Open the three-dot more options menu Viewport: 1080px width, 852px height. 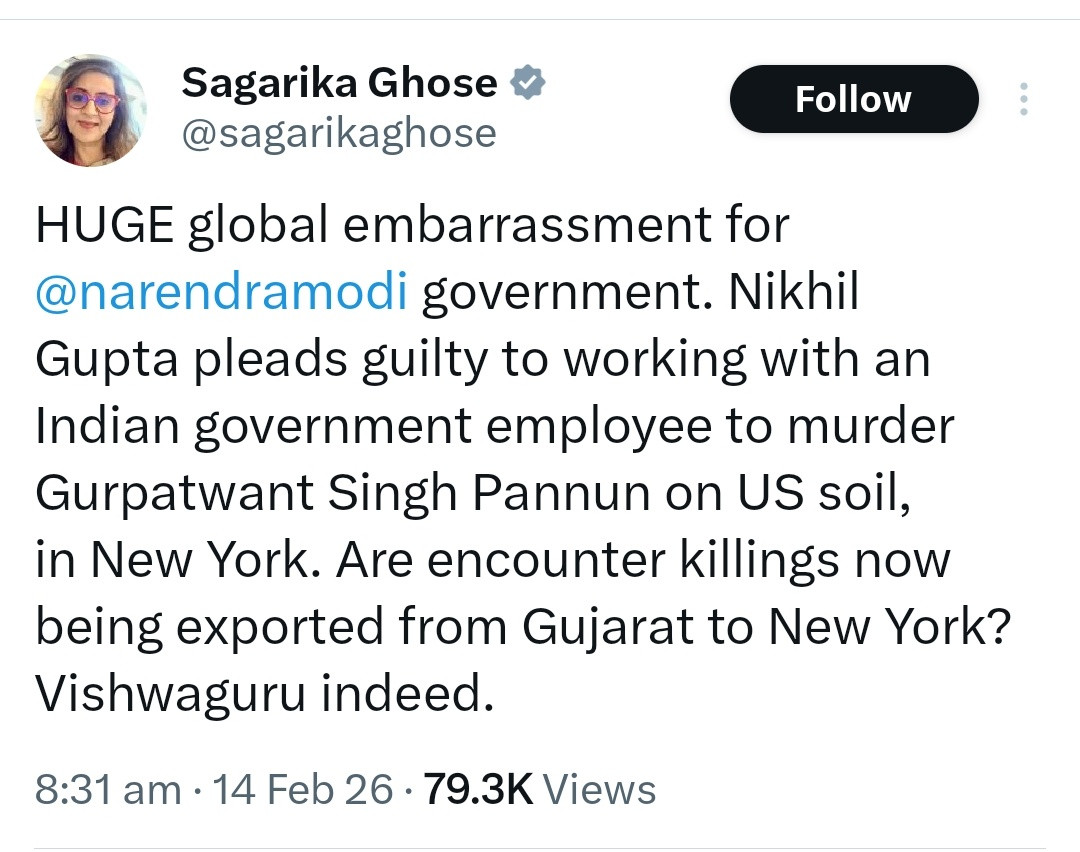[x=1023, y=99]
